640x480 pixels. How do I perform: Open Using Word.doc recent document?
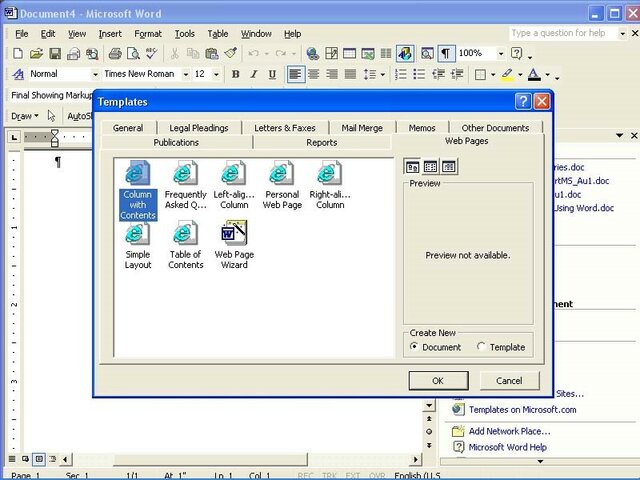pyautogui.click(x=584, y=208)
